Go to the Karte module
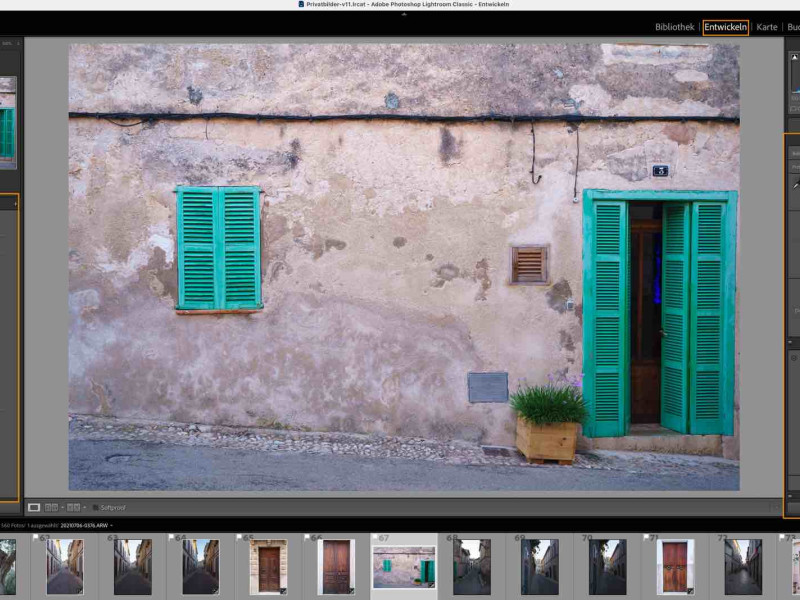 [x=767, y=27]
